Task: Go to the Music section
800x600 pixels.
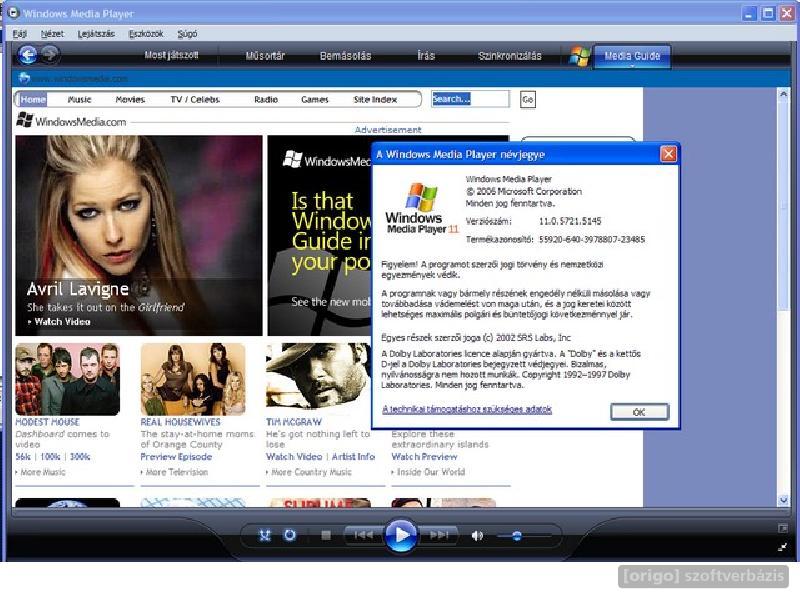Action: point(80,99)
